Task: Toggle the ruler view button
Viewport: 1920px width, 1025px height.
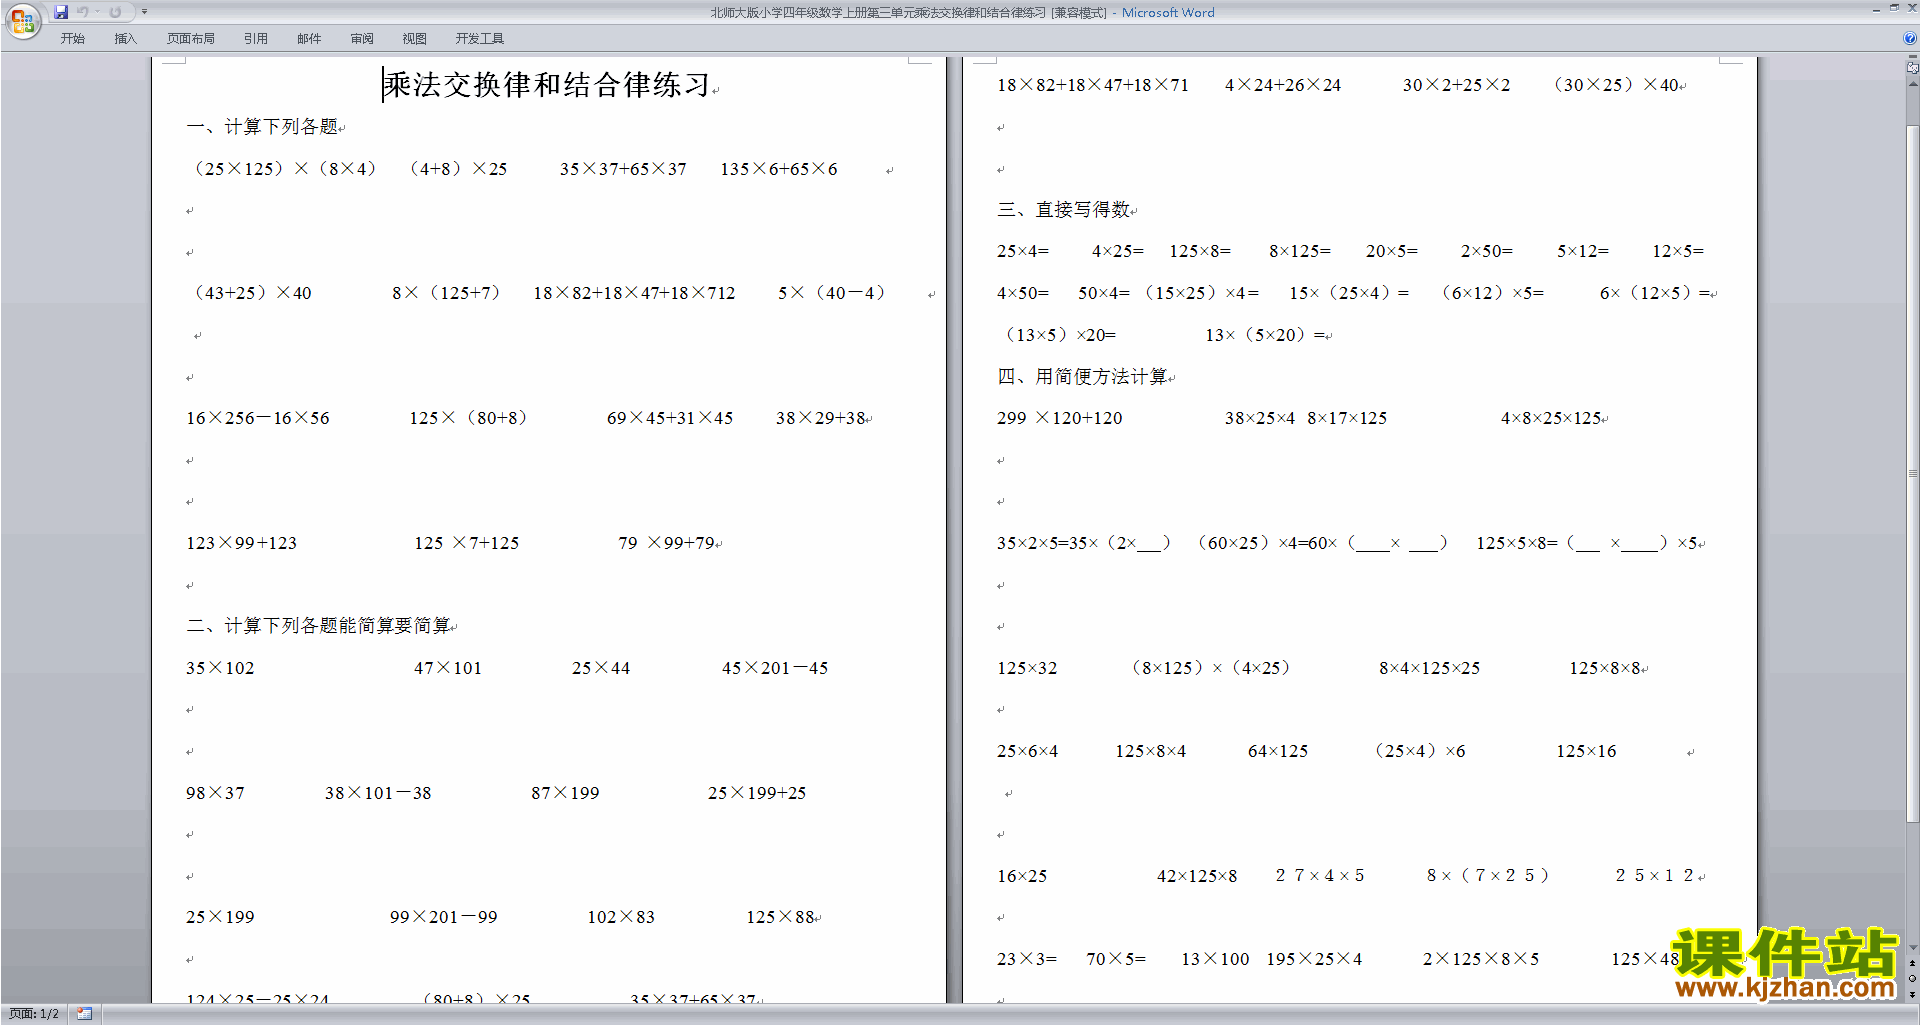Action: tap(1912, 68)
